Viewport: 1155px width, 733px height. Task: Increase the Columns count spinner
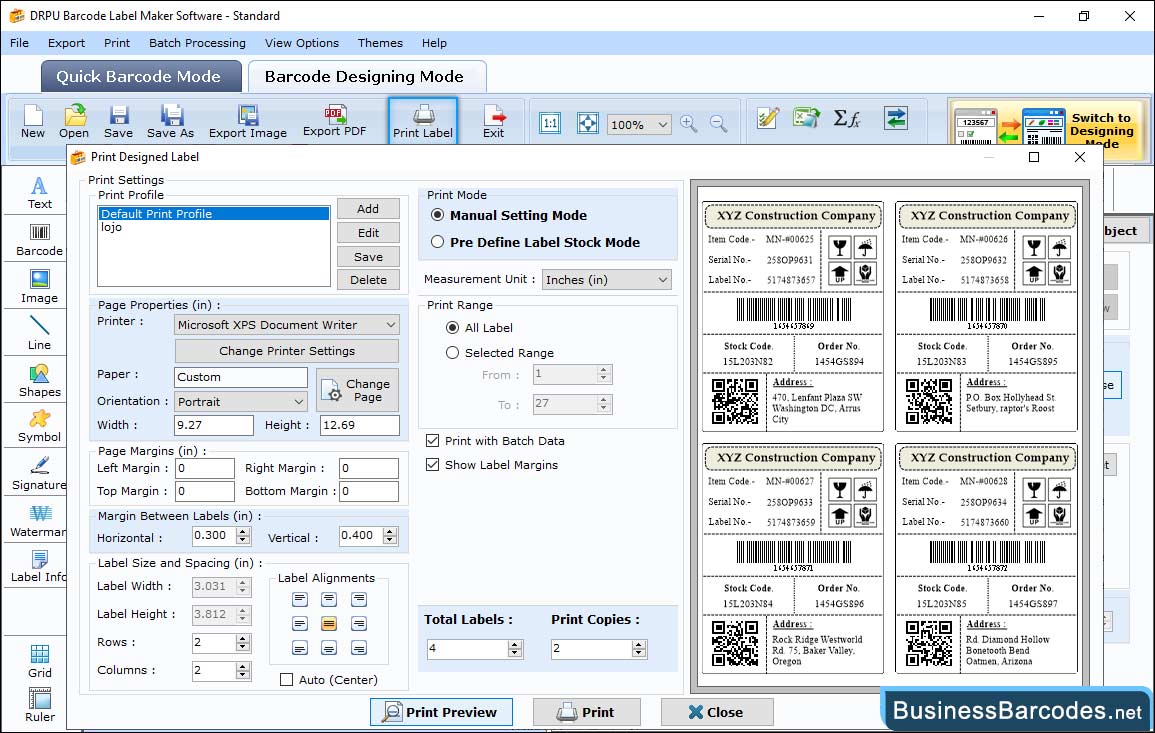[243, 666]
